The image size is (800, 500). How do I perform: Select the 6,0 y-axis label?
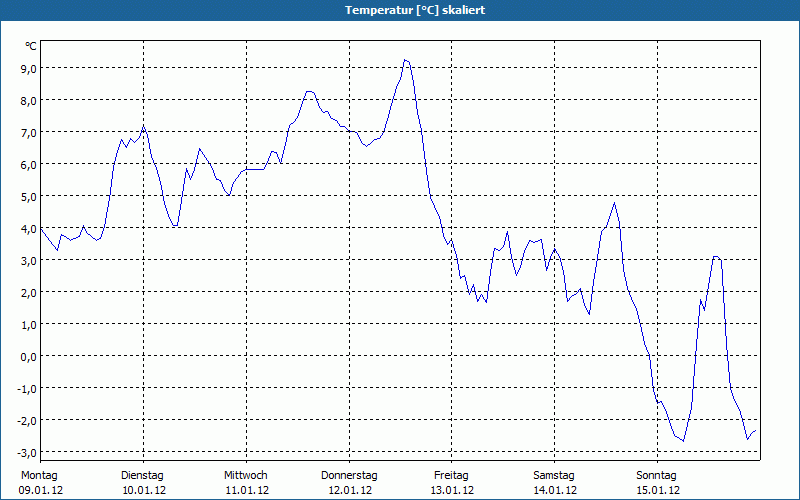click(28, 164)
